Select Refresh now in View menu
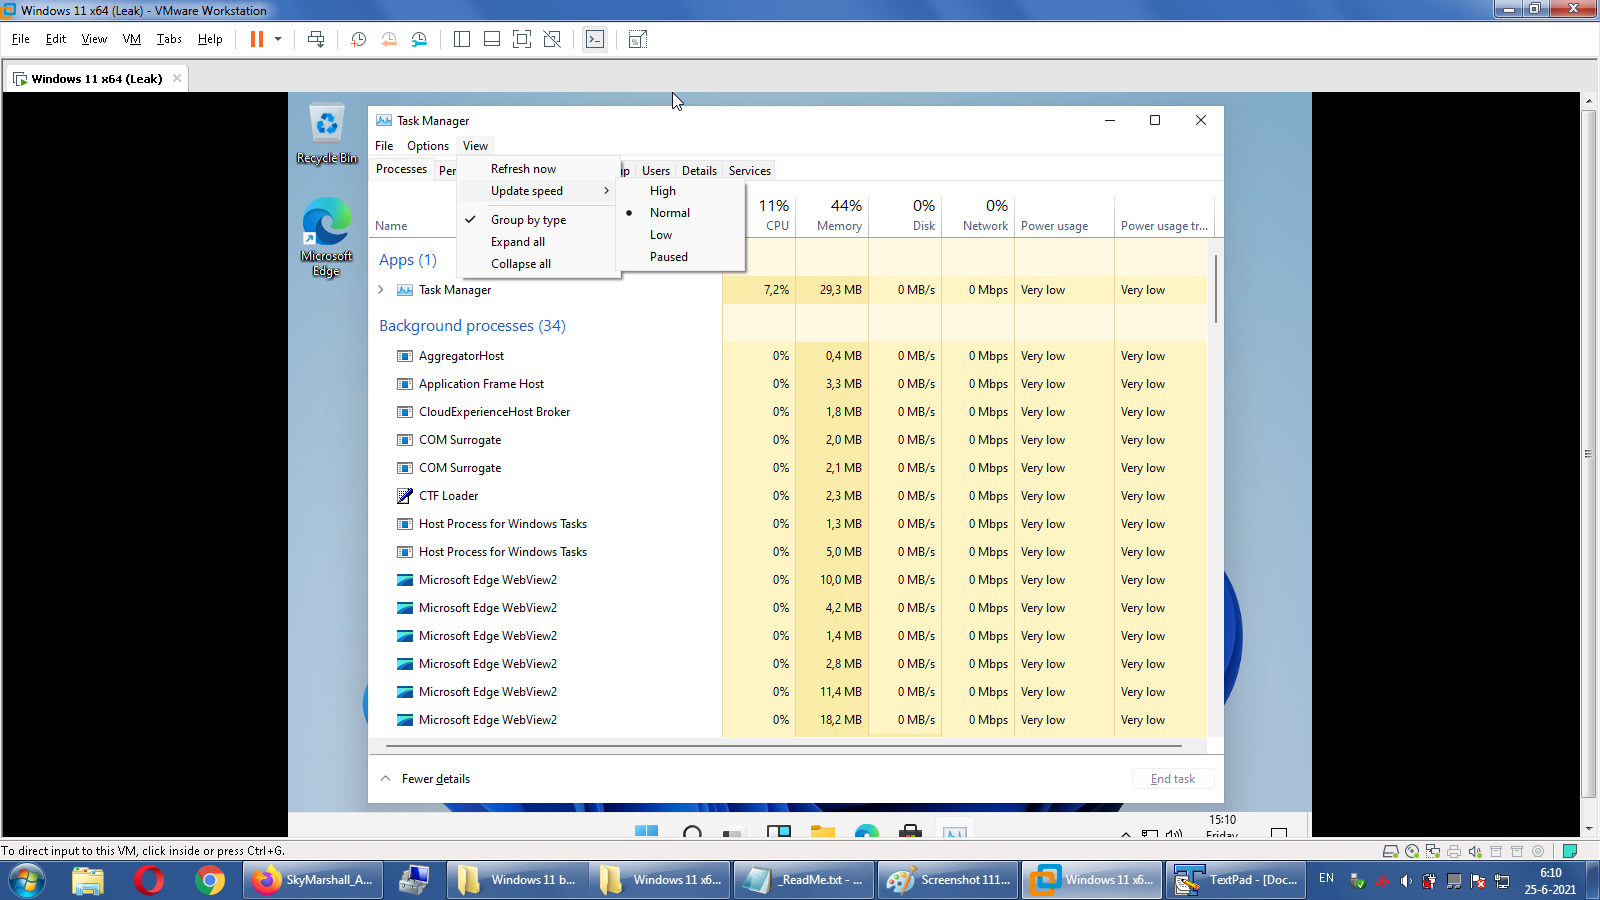Screen dimensions: 1600x900 coord(523,169)
